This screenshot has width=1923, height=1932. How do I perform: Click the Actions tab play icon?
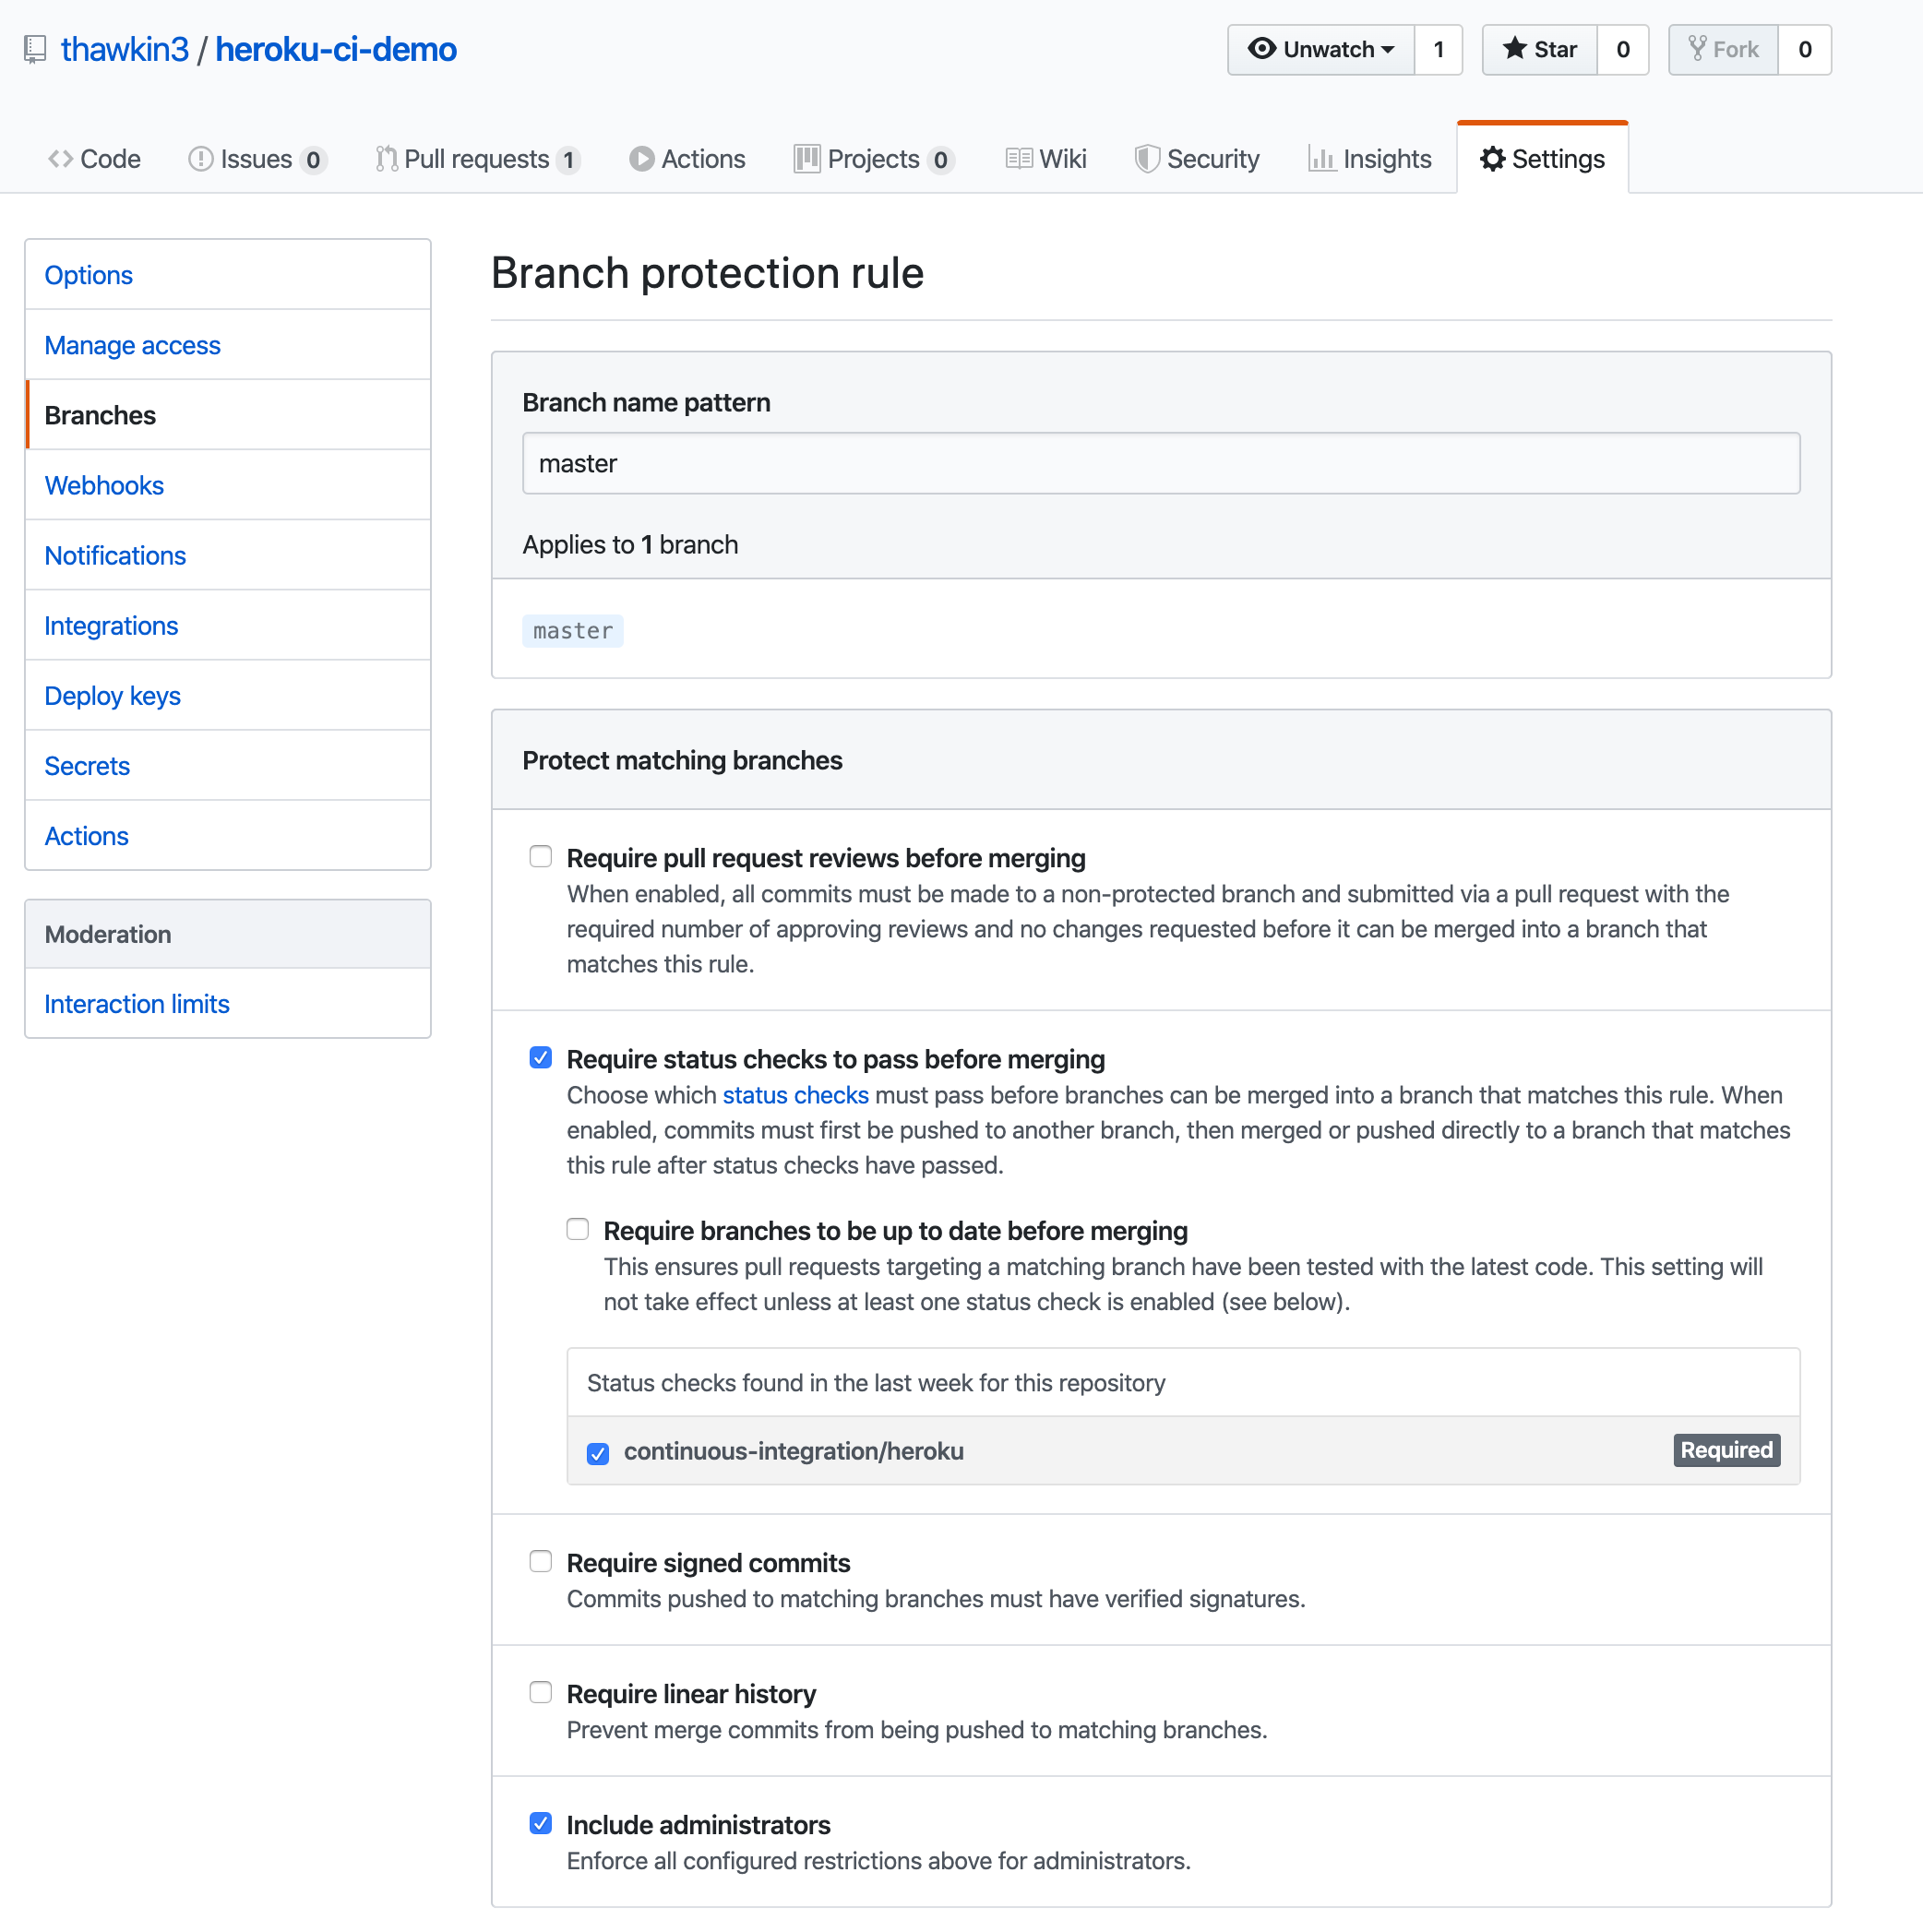point(641,159)
